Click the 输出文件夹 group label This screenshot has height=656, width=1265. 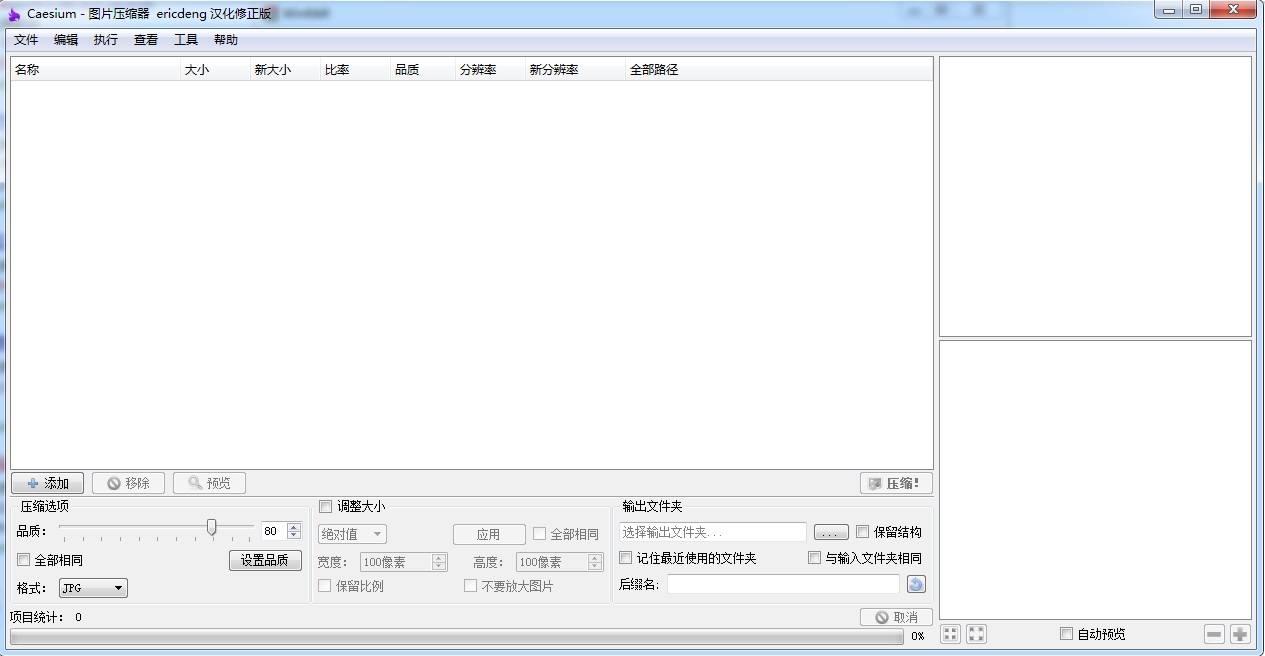(x=652, y=506)
